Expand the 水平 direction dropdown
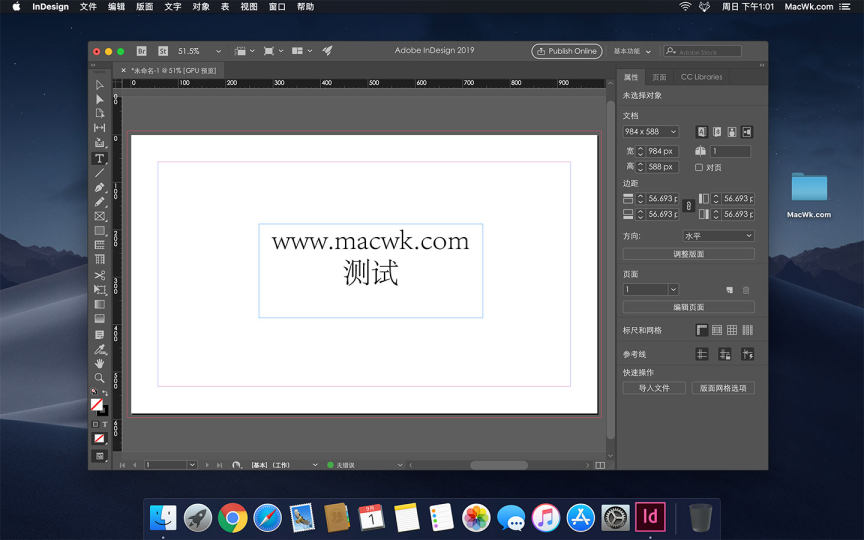Image resolution: width=864 pixels, height=540 pixels. 718,236
